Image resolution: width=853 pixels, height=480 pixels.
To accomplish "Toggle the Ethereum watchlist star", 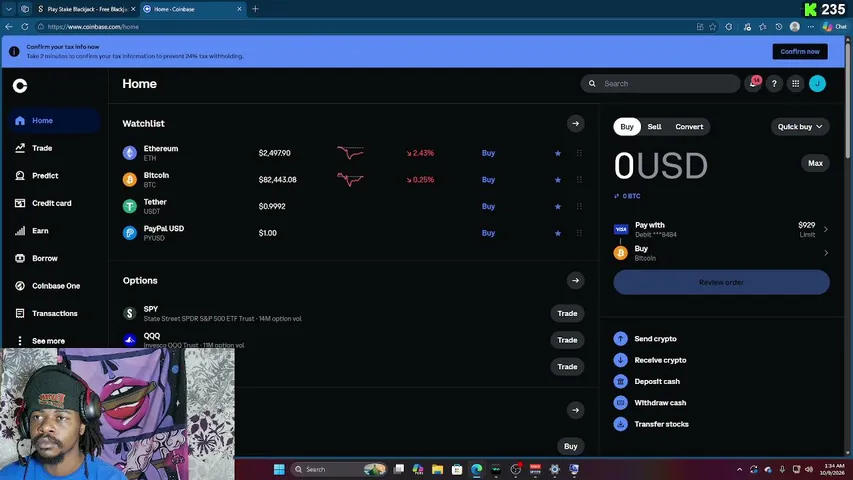I will (558, 153).
